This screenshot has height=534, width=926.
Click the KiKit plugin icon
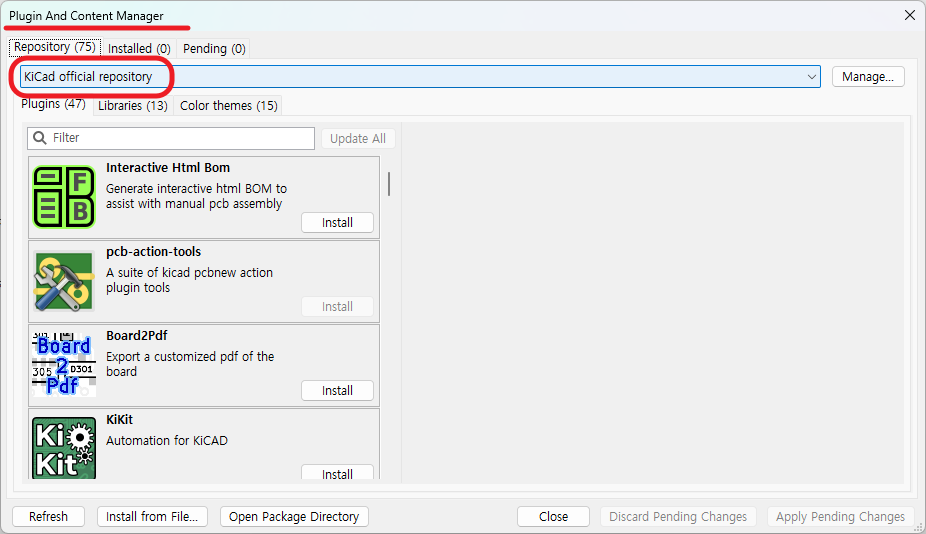coord(64,448)
